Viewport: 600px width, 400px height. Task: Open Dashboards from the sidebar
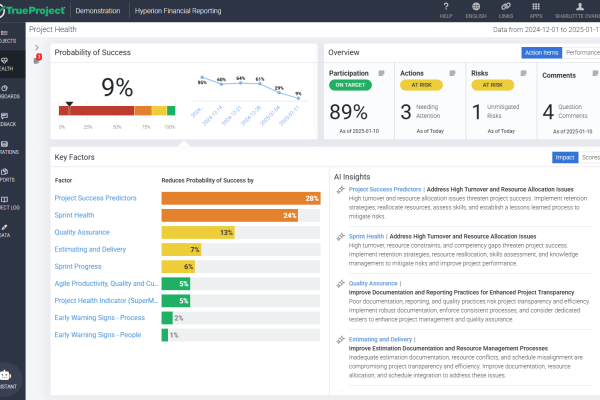click(x=9, y=92)
